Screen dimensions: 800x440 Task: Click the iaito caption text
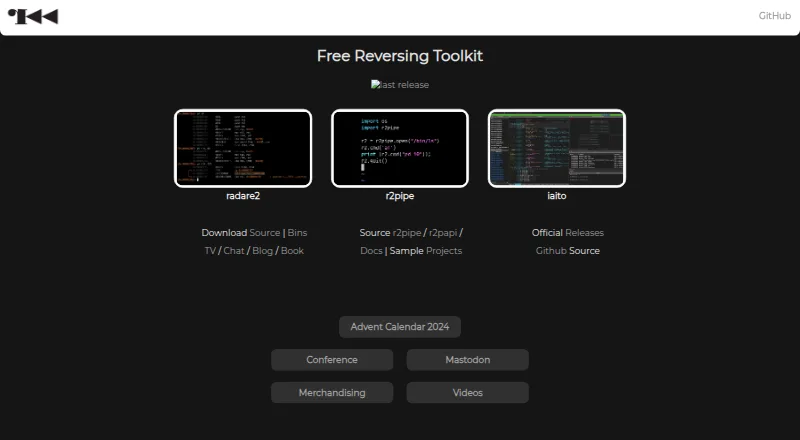557,196
